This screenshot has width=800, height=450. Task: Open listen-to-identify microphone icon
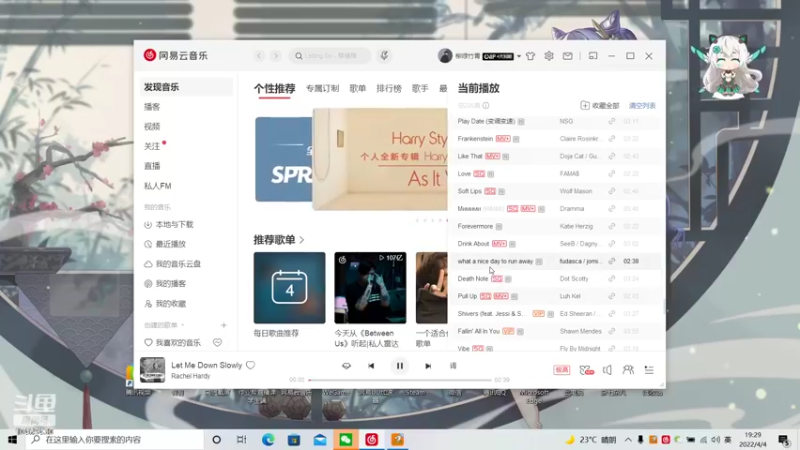point(384,56)
